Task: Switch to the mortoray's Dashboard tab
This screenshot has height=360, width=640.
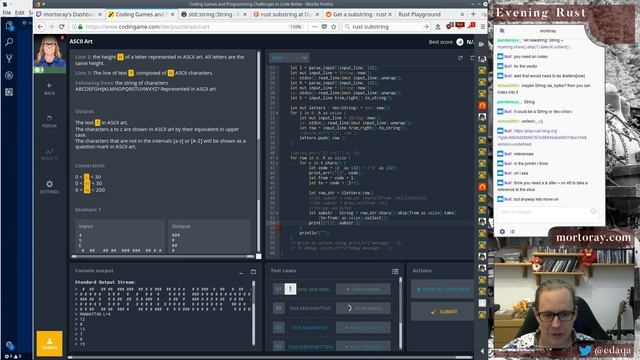Action: pos(68,14)
